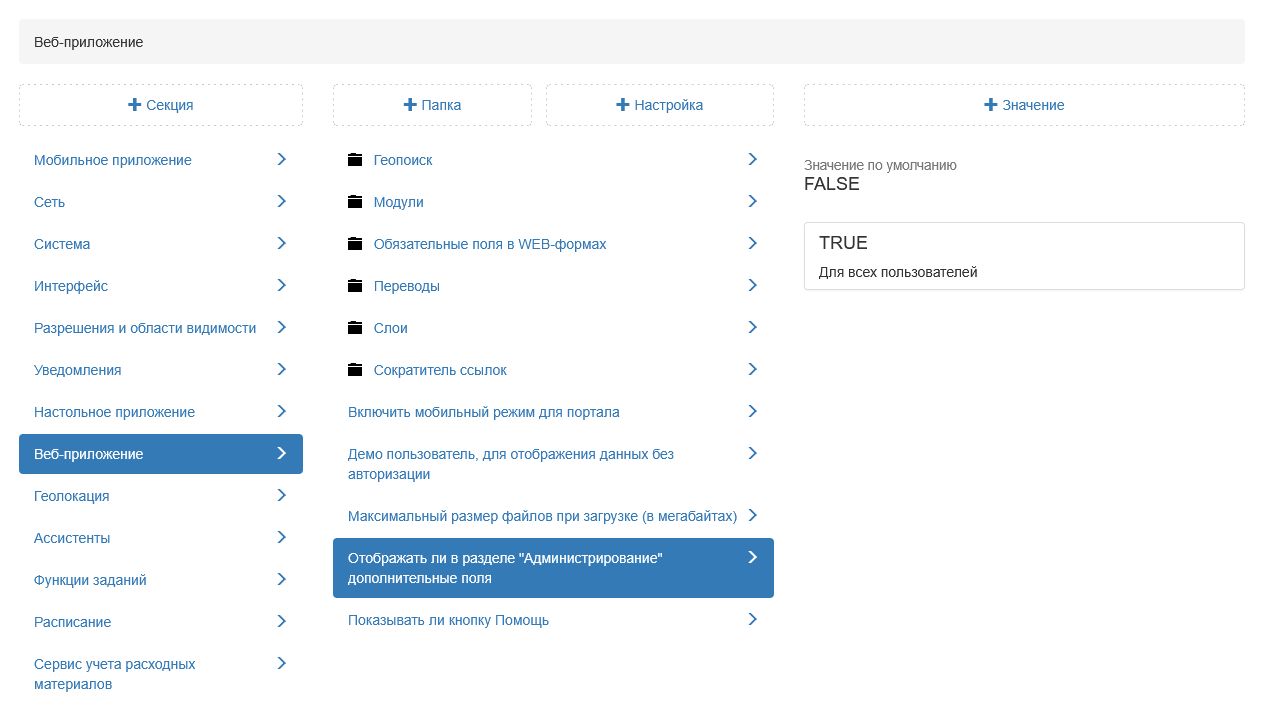Click the folder icon beside Обязательные поля в WEB-формах
The width and height of the screenshot is (1264, 726).
[355, 244]
